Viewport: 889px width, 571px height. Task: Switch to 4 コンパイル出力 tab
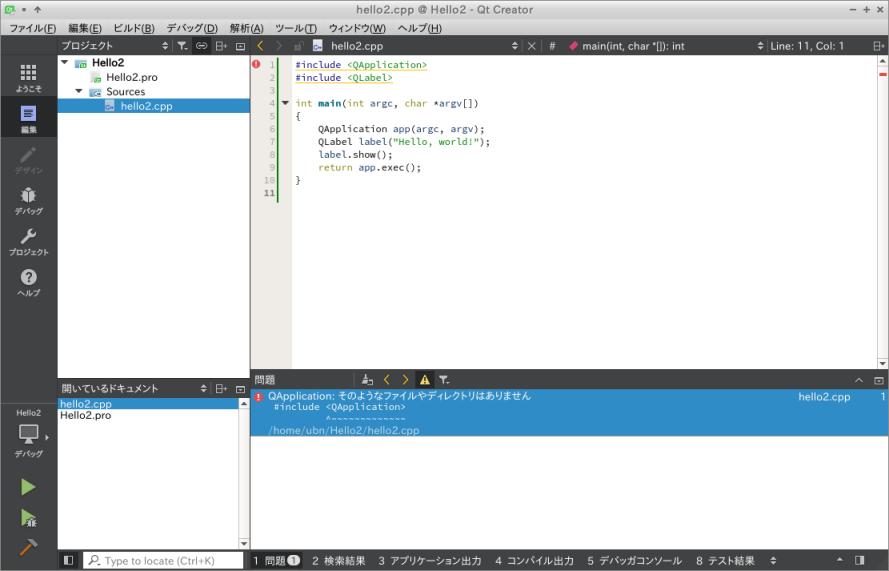[534, 560]
